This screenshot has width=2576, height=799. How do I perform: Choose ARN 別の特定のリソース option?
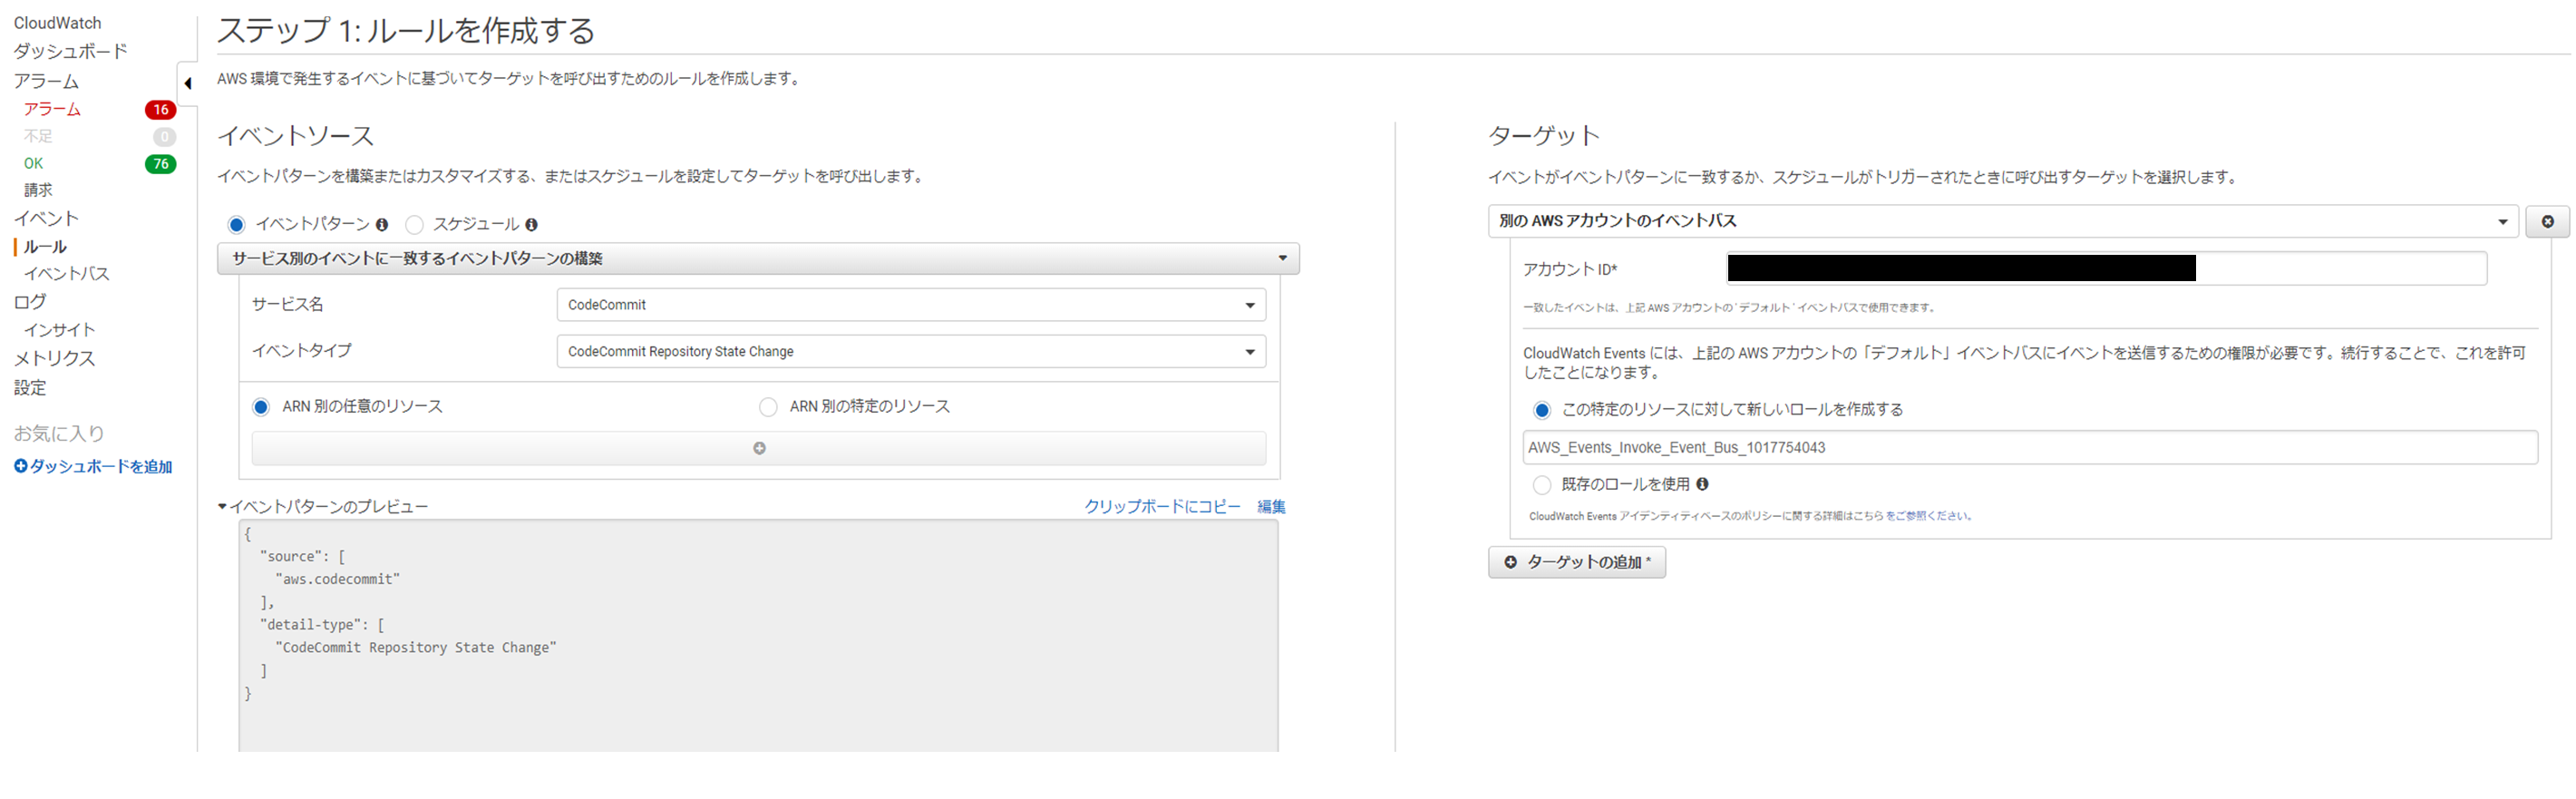coord(768,407)
